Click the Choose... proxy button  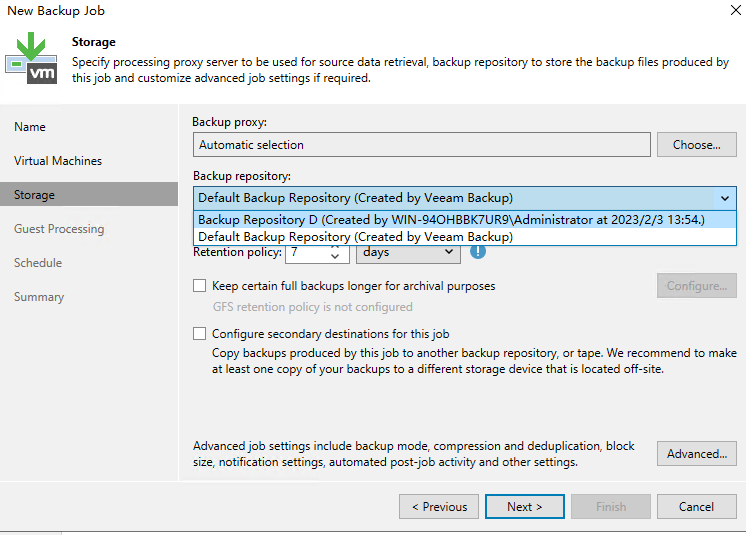pyautogui.click(x=697, y=145)
